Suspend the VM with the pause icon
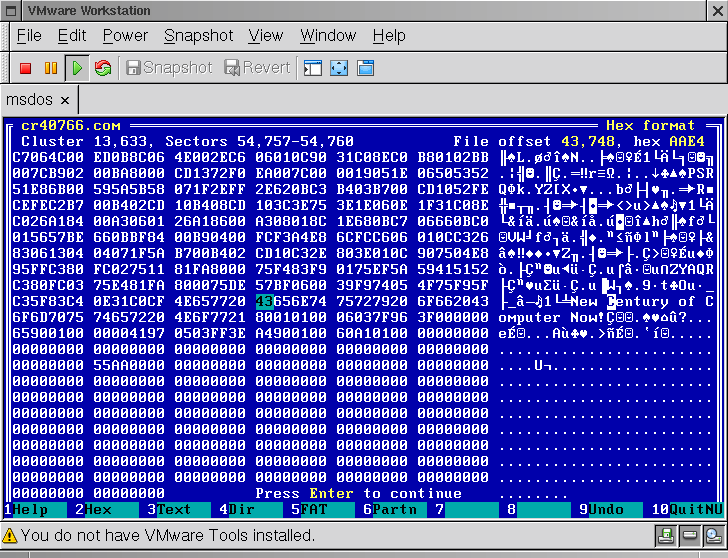Viewport: 728px width, 558px height. (51, 68)
